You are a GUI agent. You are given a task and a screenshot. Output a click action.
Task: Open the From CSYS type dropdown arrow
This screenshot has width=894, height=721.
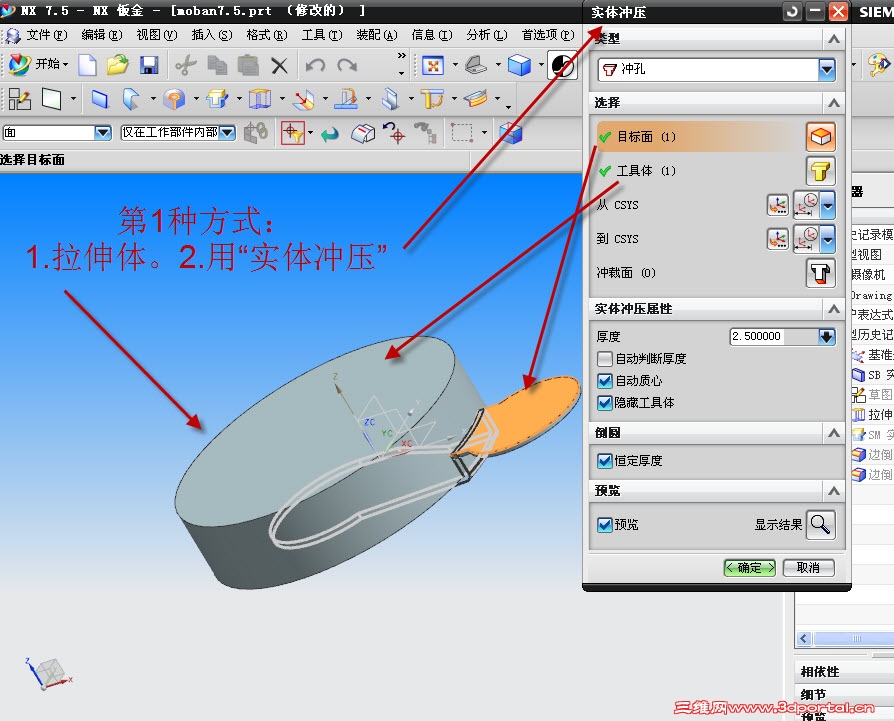pyautogui.click(x=828, y=205)
